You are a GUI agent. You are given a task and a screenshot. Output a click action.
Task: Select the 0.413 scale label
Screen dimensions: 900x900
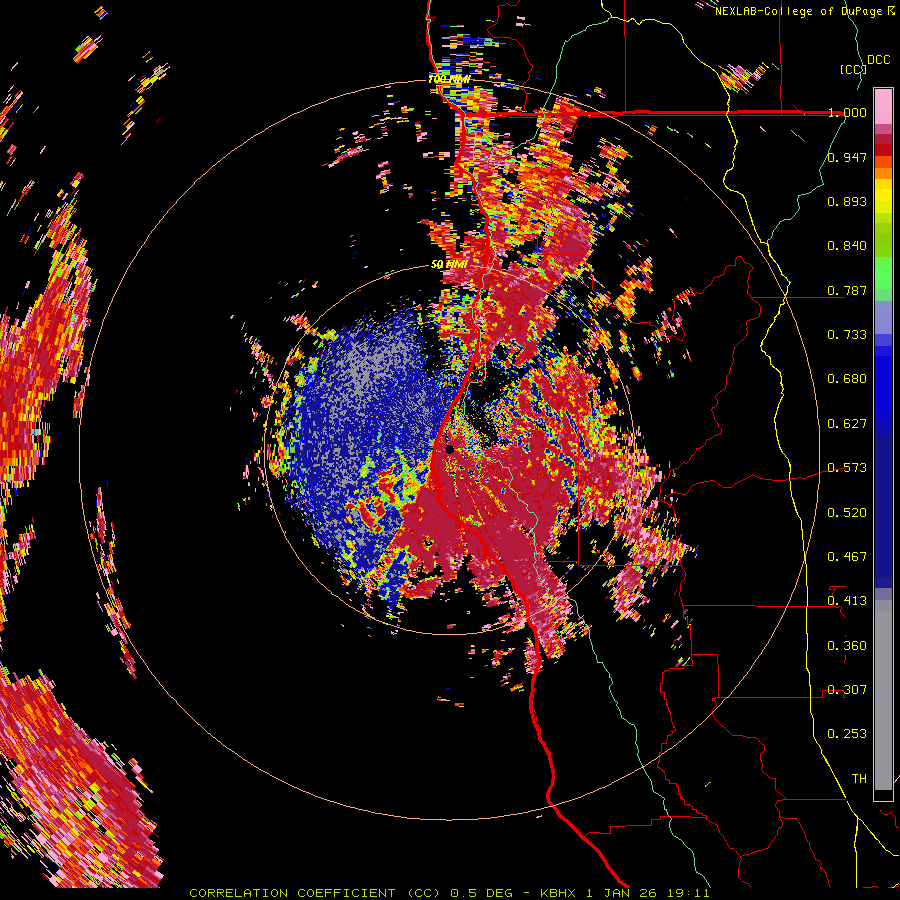tap(847, 601)
